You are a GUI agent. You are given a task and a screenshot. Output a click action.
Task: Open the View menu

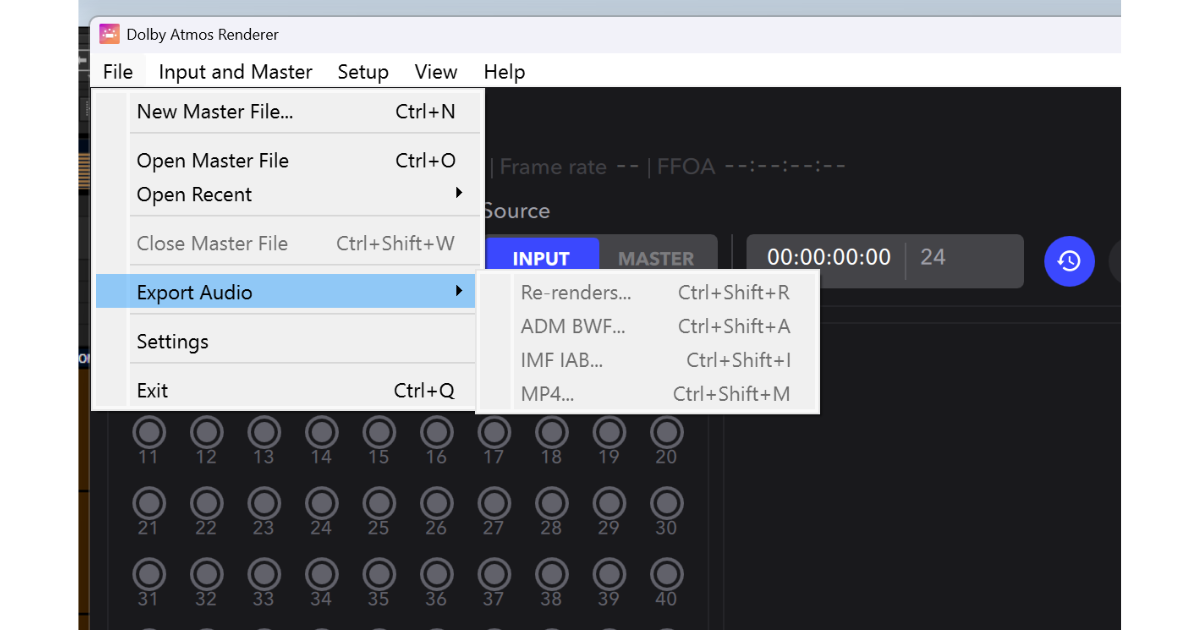(x=435, y=71)
